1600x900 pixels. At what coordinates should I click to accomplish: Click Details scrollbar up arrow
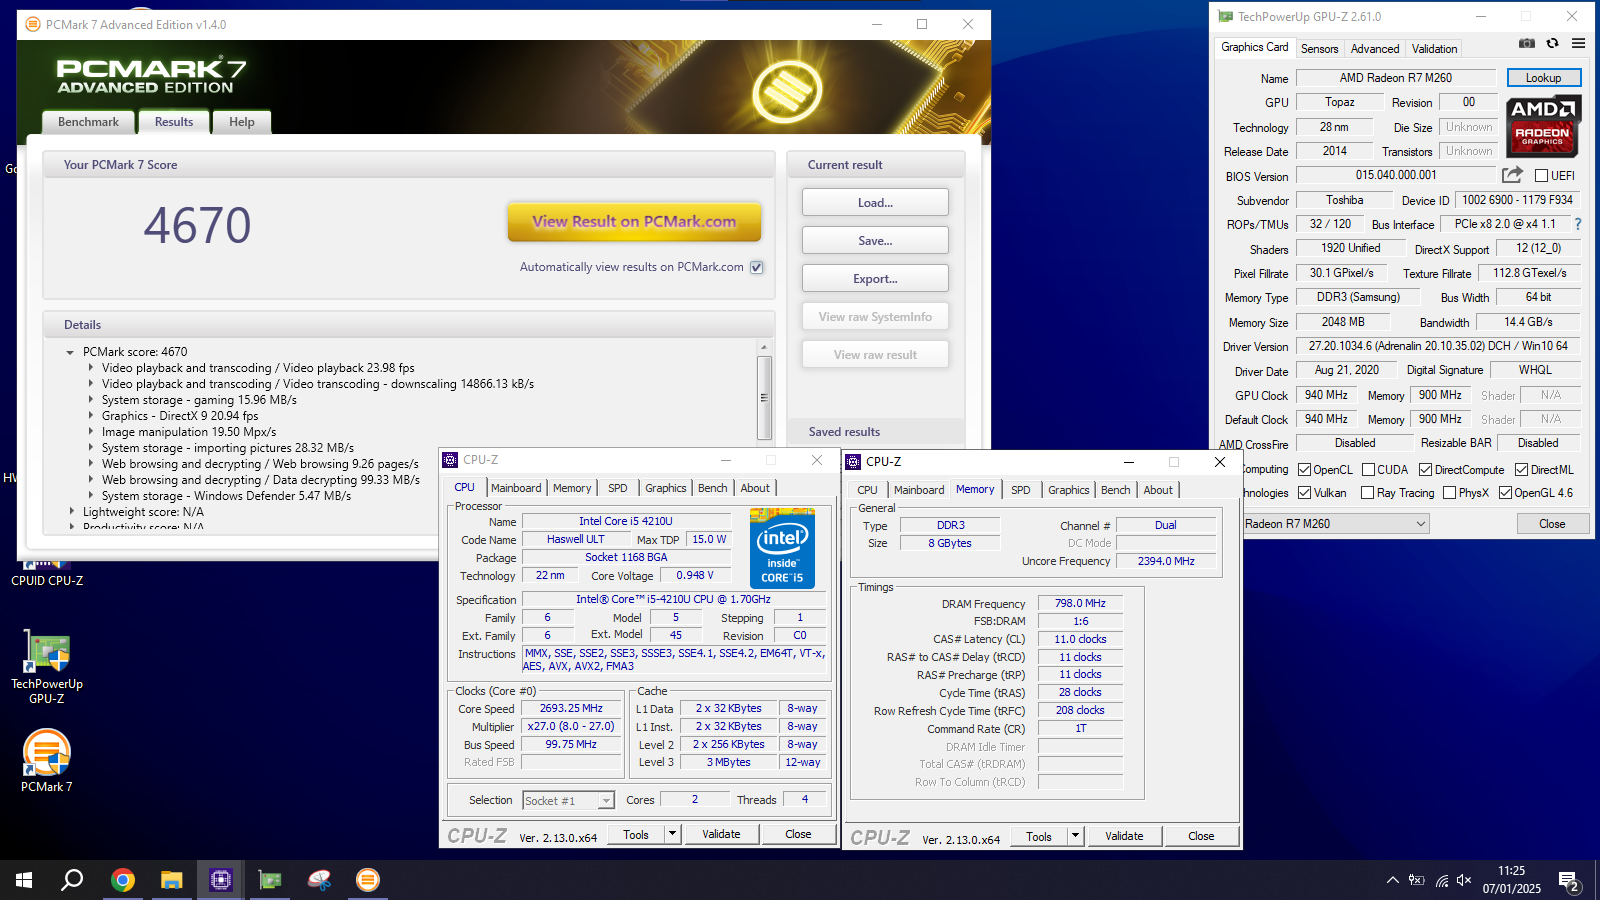pos(764,347)
